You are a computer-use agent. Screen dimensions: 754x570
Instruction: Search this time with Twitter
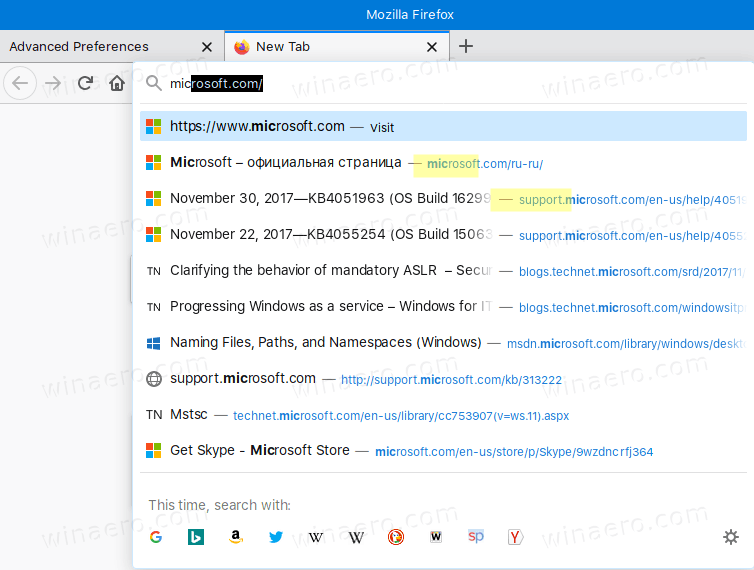[276, 537]
